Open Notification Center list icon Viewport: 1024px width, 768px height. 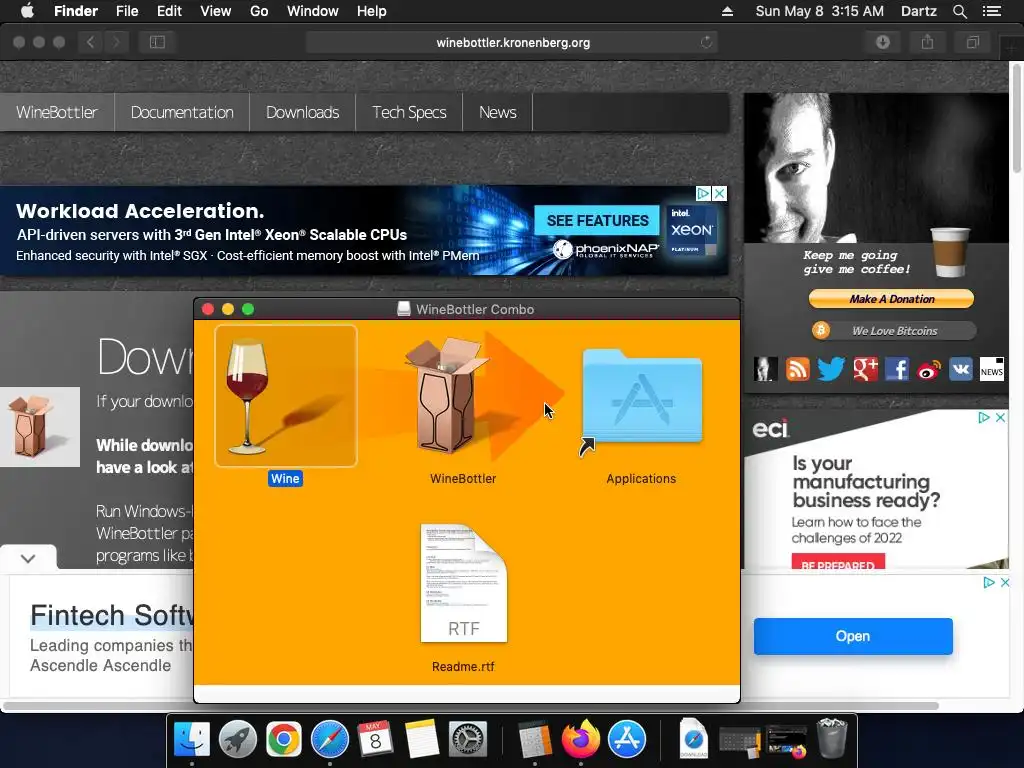991,11
